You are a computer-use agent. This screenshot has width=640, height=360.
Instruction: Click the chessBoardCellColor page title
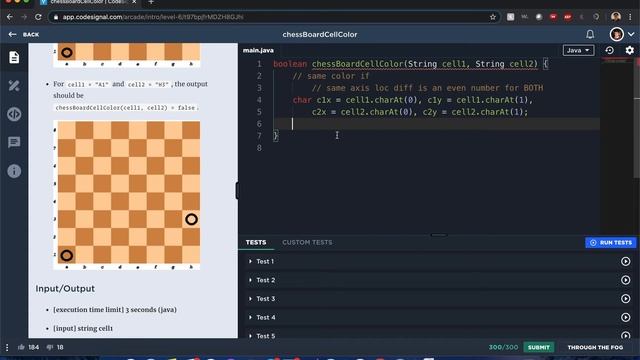[x=320, y=35]
